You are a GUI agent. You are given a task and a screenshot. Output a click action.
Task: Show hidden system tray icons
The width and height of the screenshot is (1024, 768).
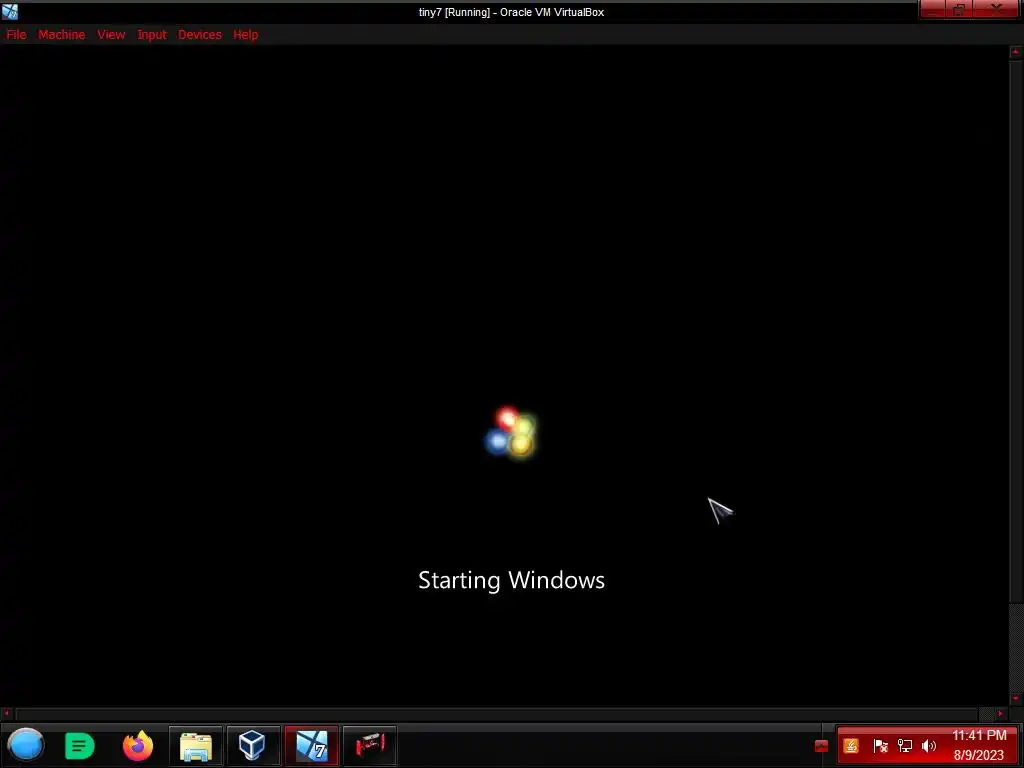[x=822, y=746]
